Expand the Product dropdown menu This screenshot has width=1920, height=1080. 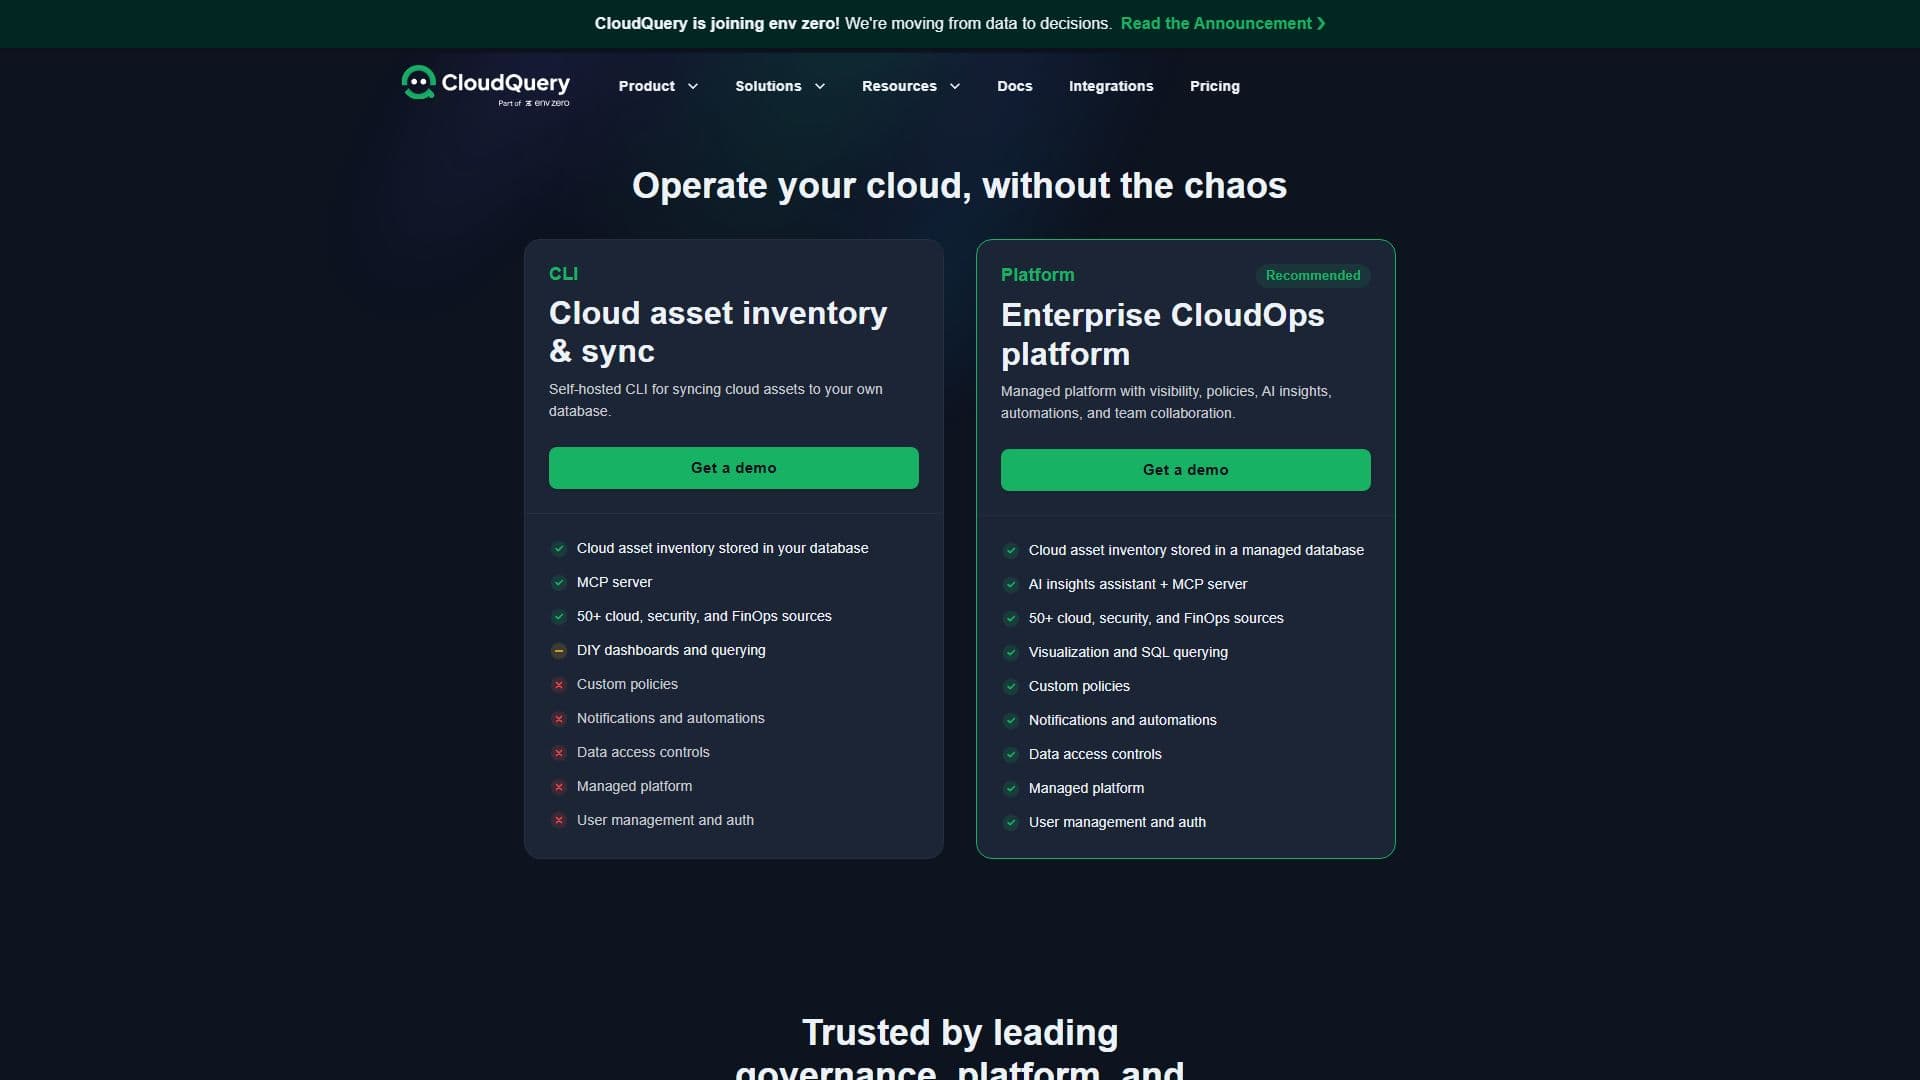658,86
